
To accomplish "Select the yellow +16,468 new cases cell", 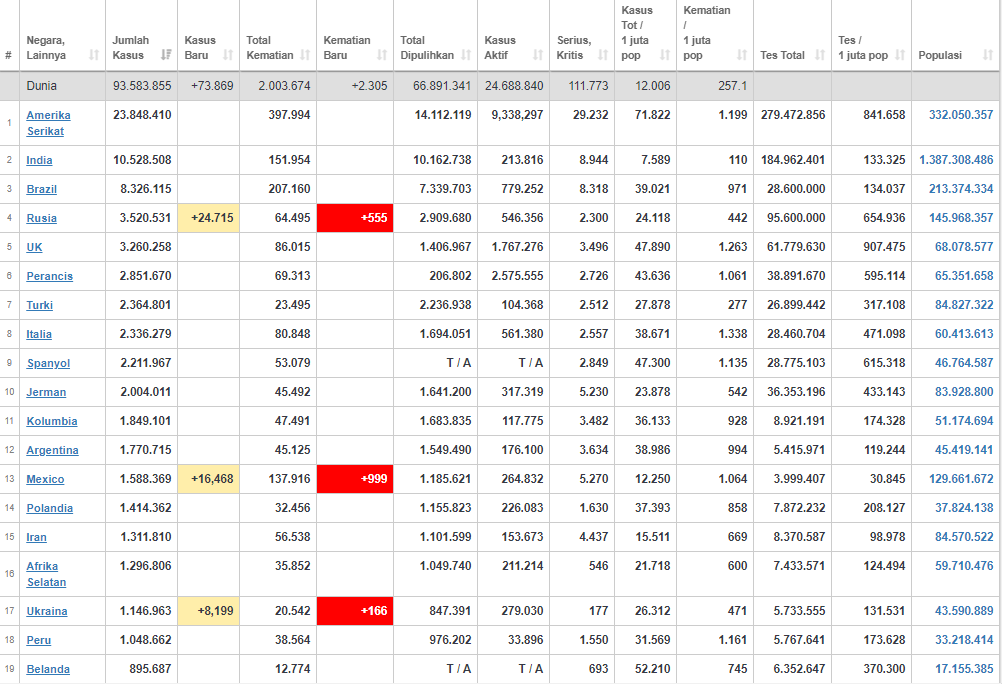I will point(208,479).
